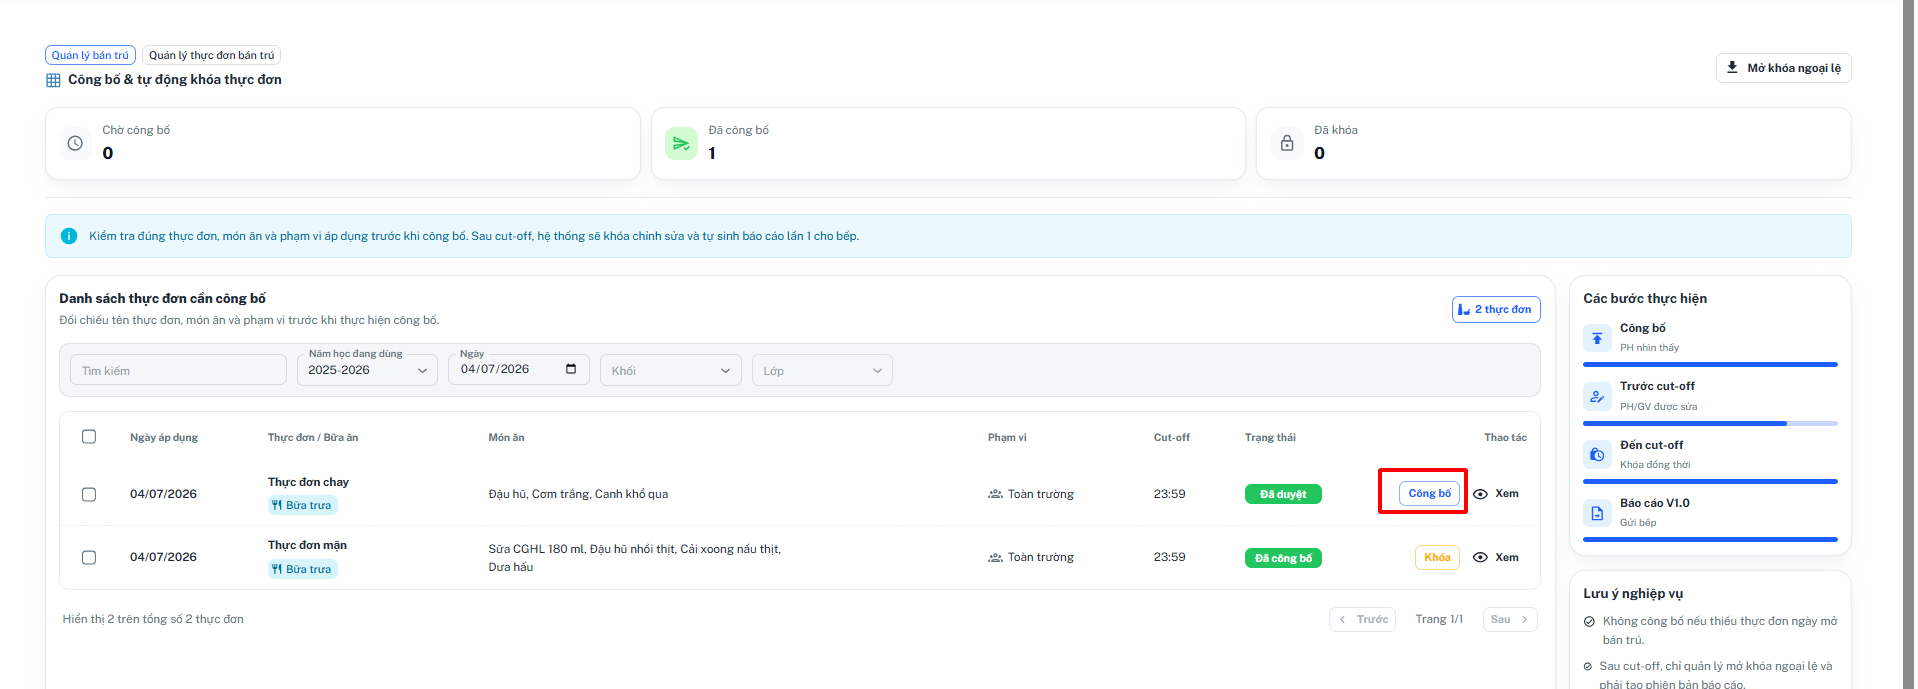
Task: Click the people icon in Thực đơn mặn scope cell
Action: point(995,558)
